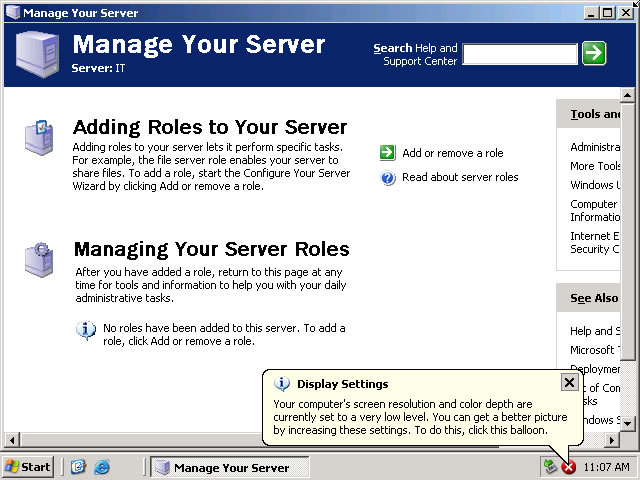640x480 pixels.
Task: Click the Managing Your Server Roles heading
Action: 211,249
